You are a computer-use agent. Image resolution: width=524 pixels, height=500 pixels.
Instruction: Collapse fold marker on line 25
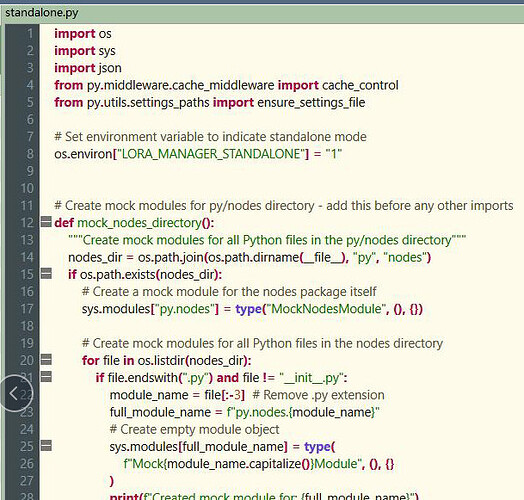46,445
